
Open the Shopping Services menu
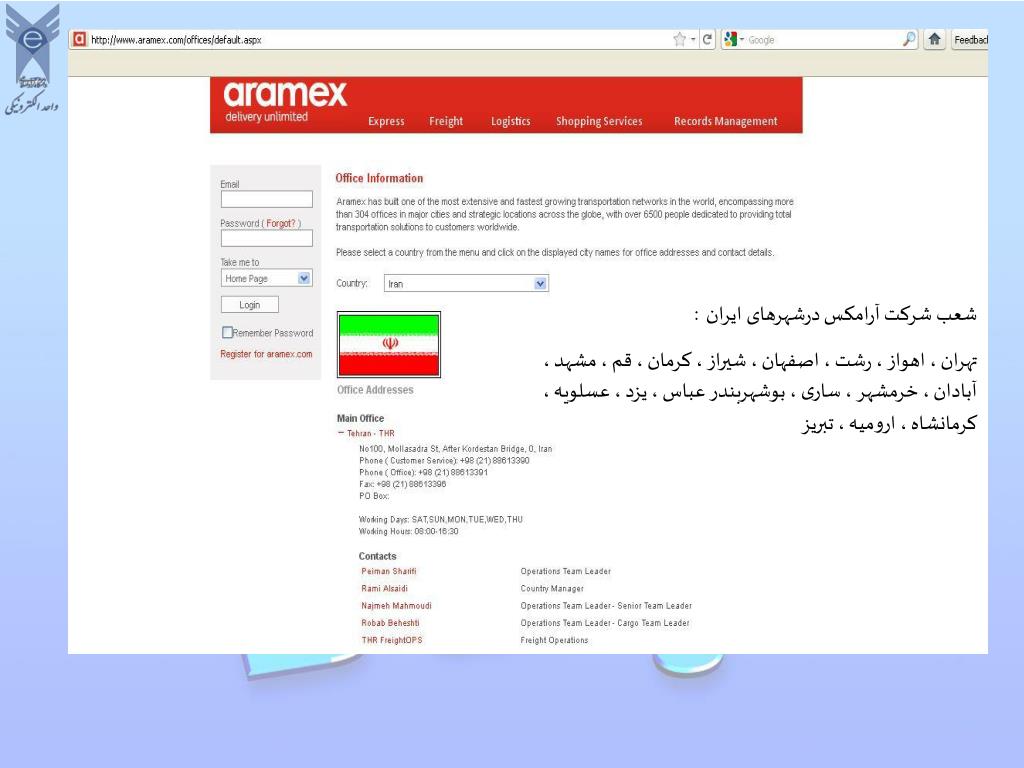599,121
